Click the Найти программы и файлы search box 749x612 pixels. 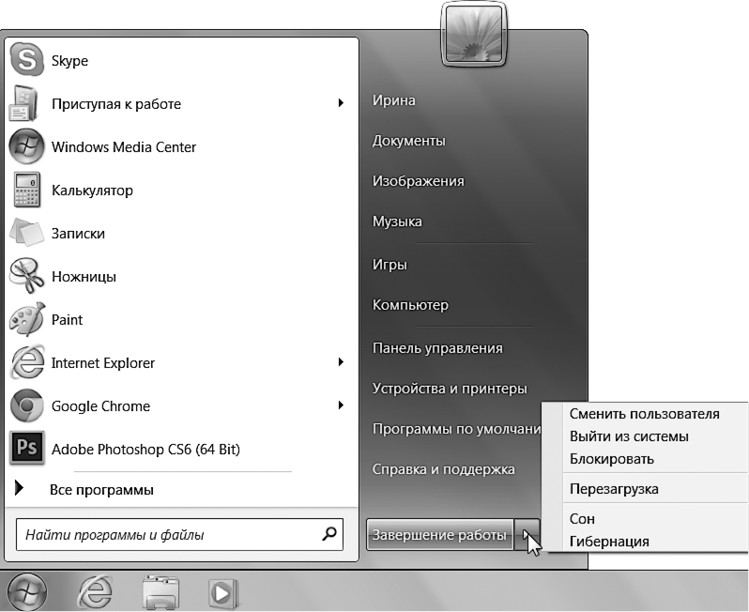170,535
